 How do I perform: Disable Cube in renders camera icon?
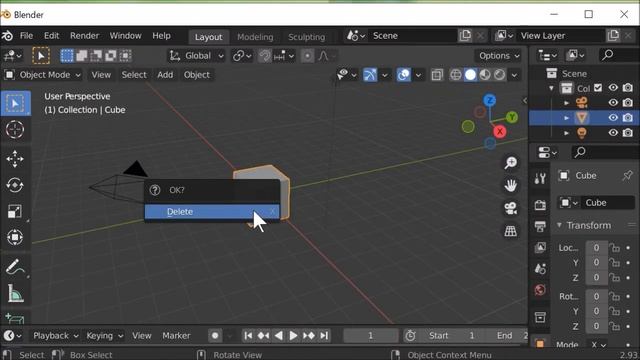[628, 118]
